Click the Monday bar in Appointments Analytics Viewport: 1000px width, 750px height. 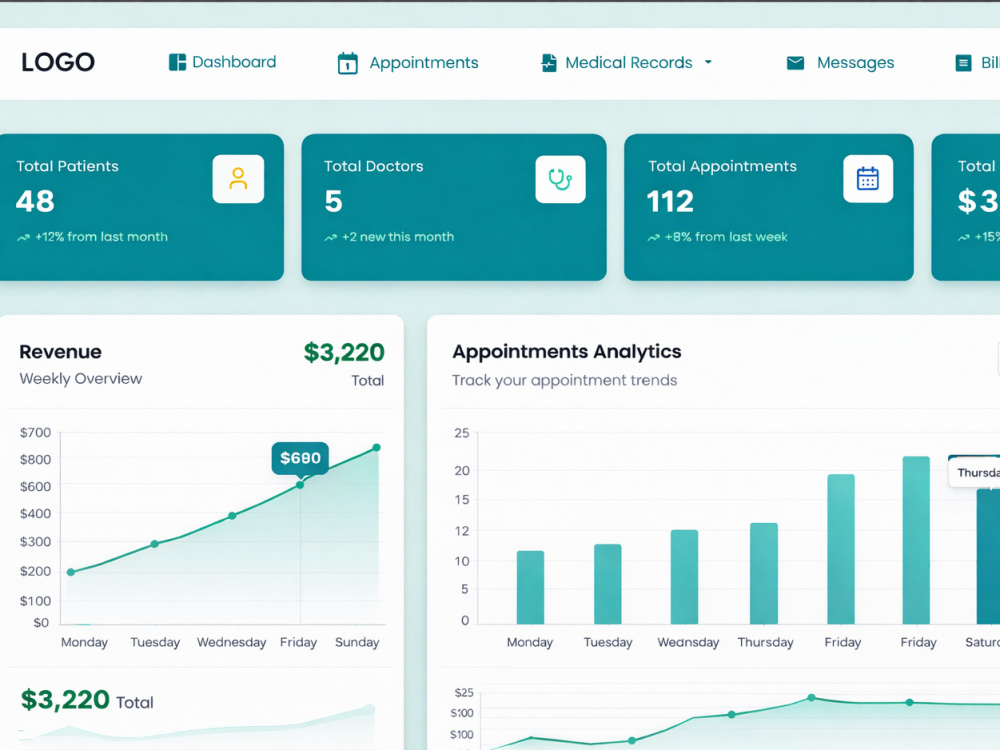coord(531,587)
